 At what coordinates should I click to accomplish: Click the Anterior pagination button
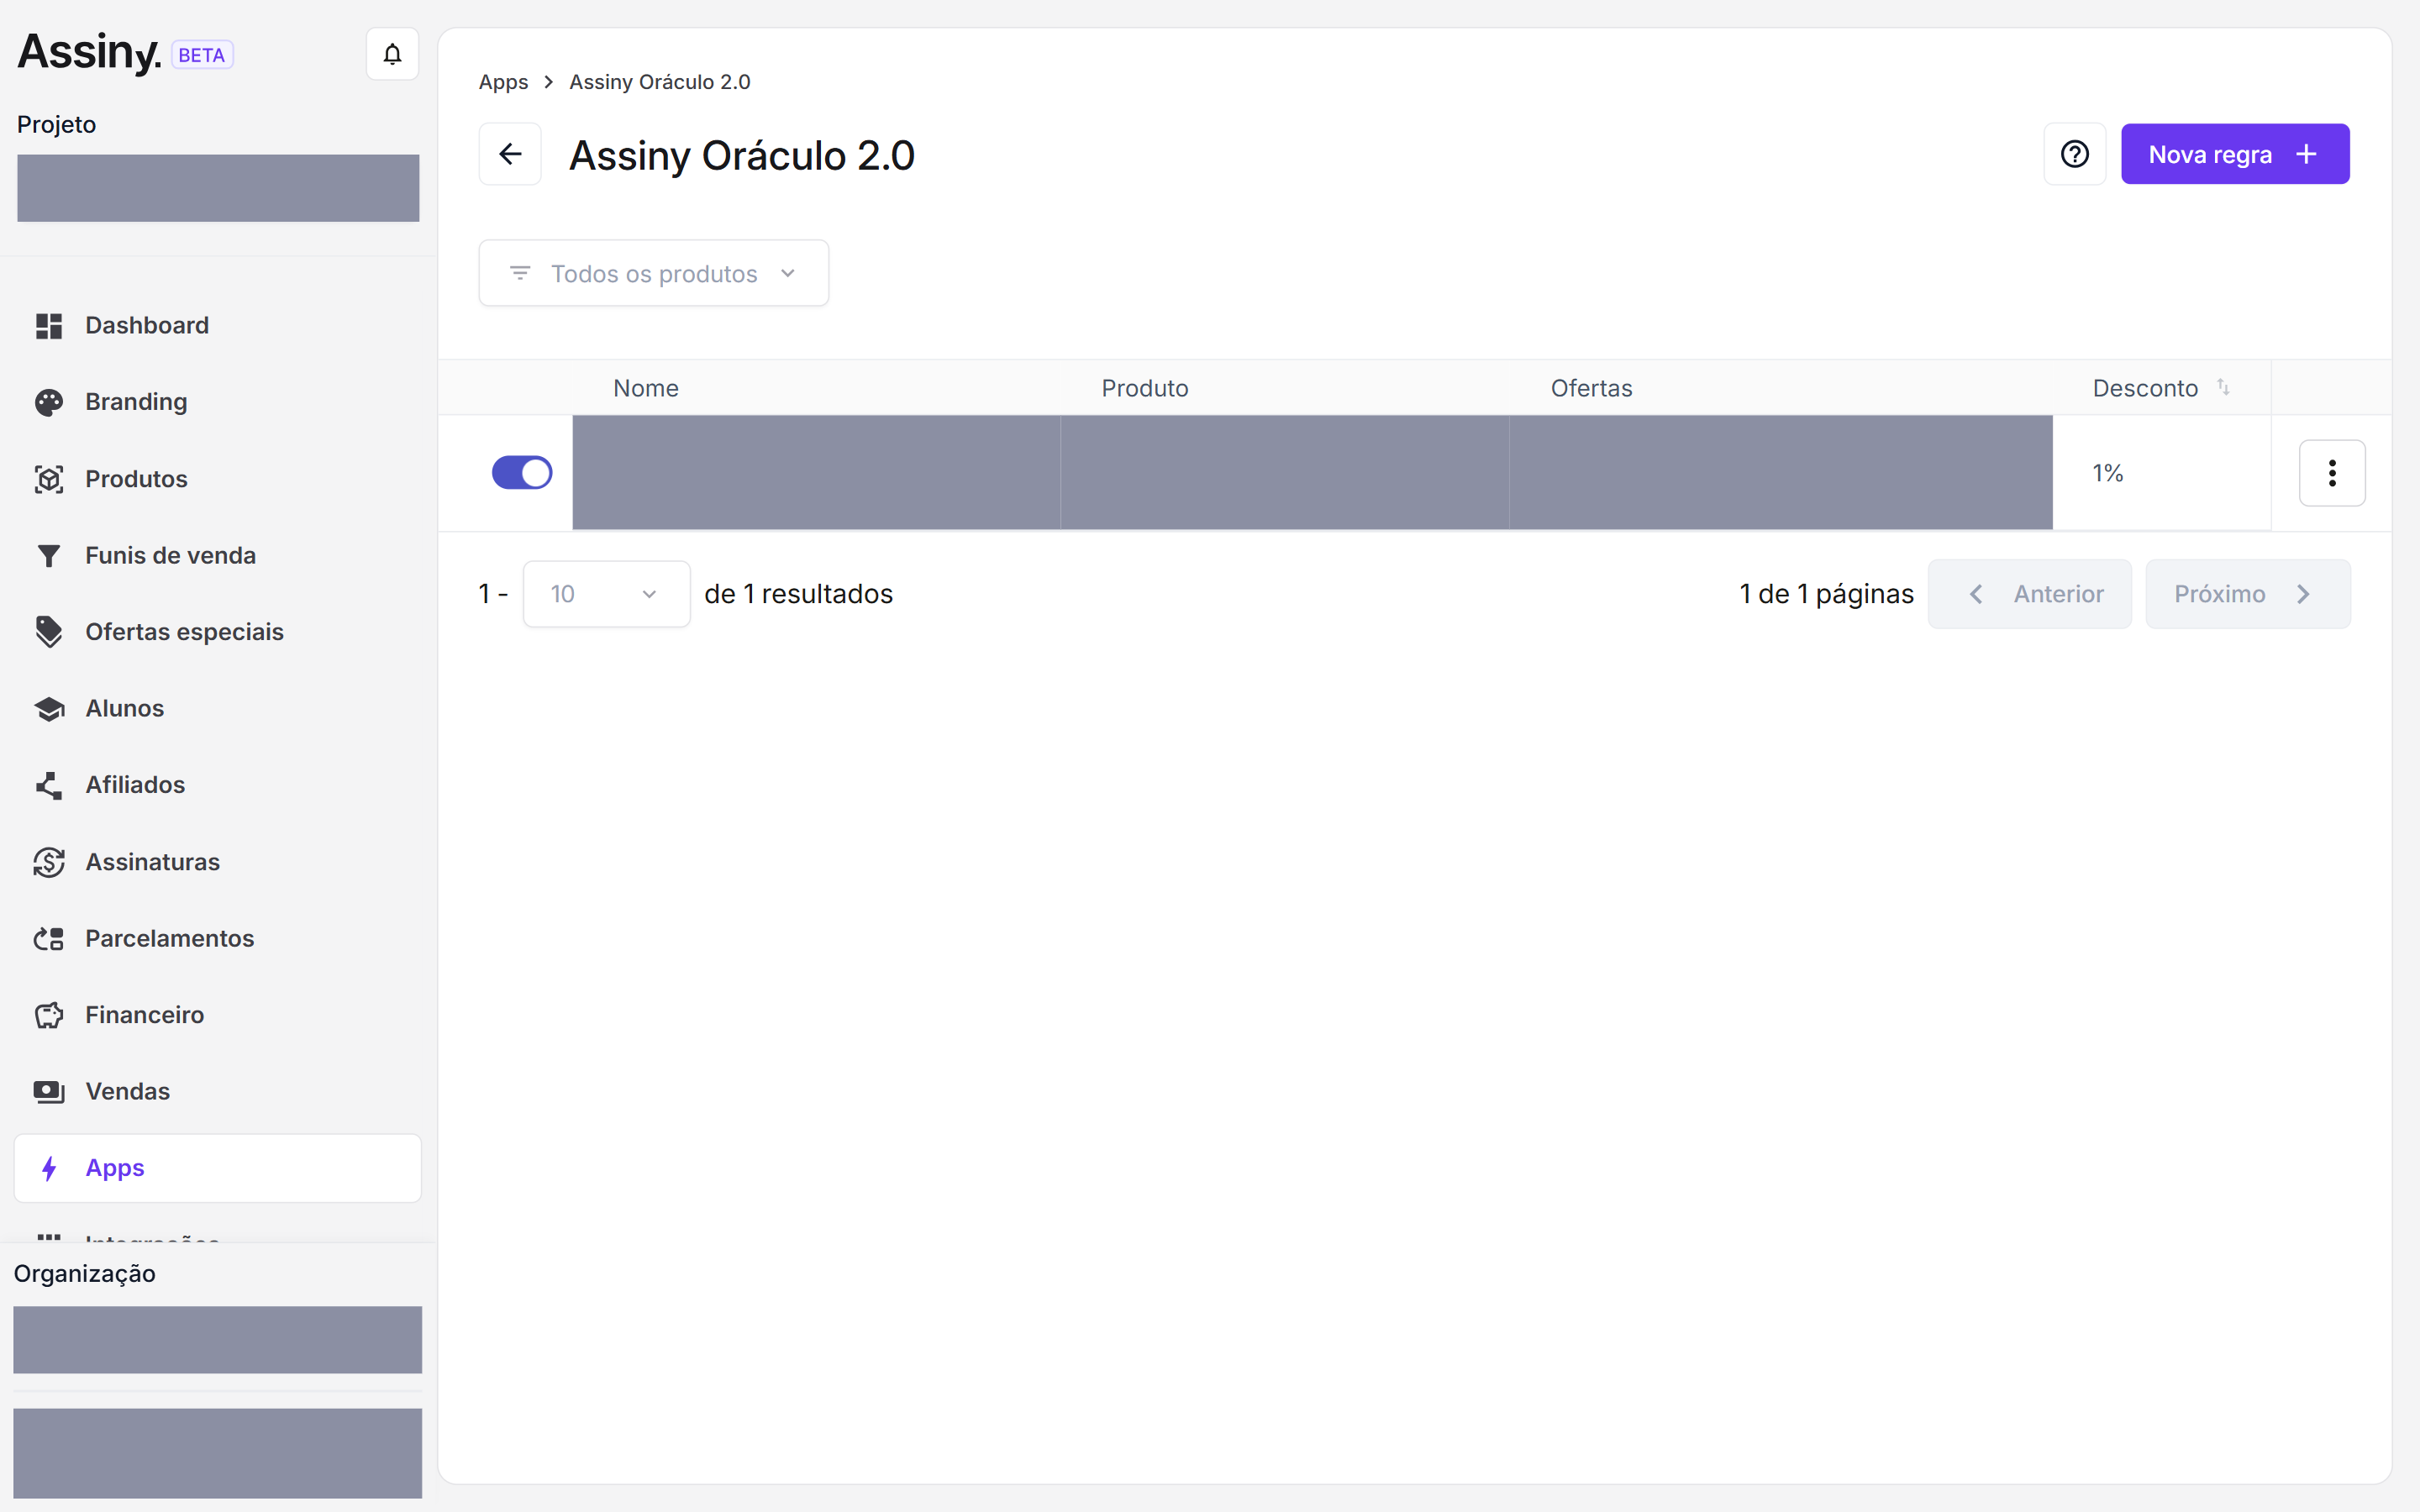(x=2029, y=594)
